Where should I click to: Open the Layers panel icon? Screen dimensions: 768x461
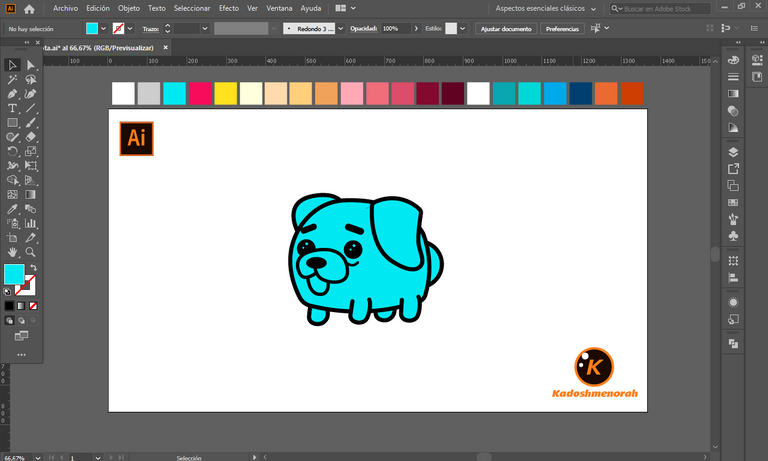pos(733,152)
